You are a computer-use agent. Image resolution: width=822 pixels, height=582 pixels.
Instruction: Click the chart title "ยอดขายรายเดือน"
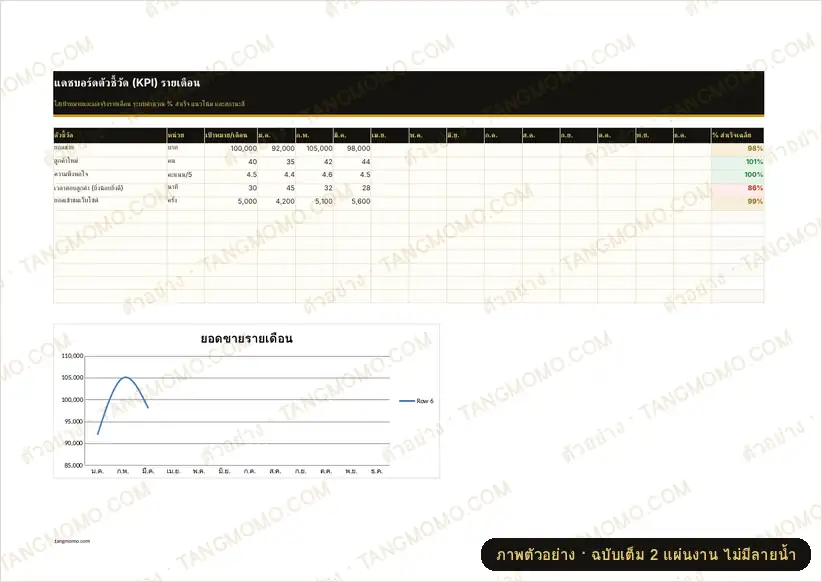click(x=246, y=339)
